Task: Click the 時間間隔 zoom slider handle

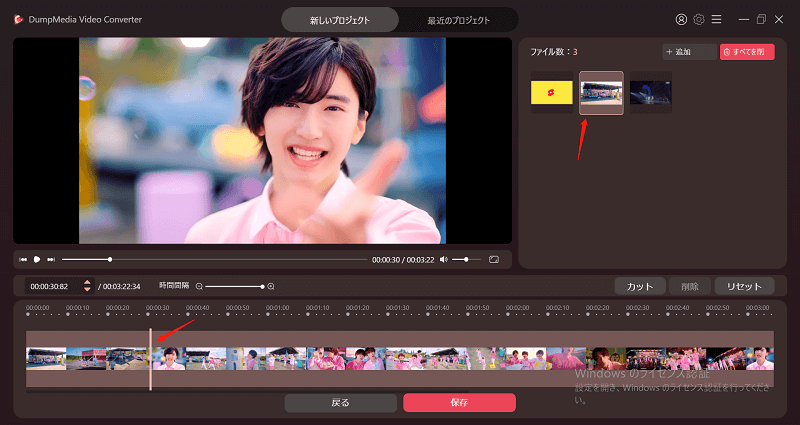Action: coord(262,287)
